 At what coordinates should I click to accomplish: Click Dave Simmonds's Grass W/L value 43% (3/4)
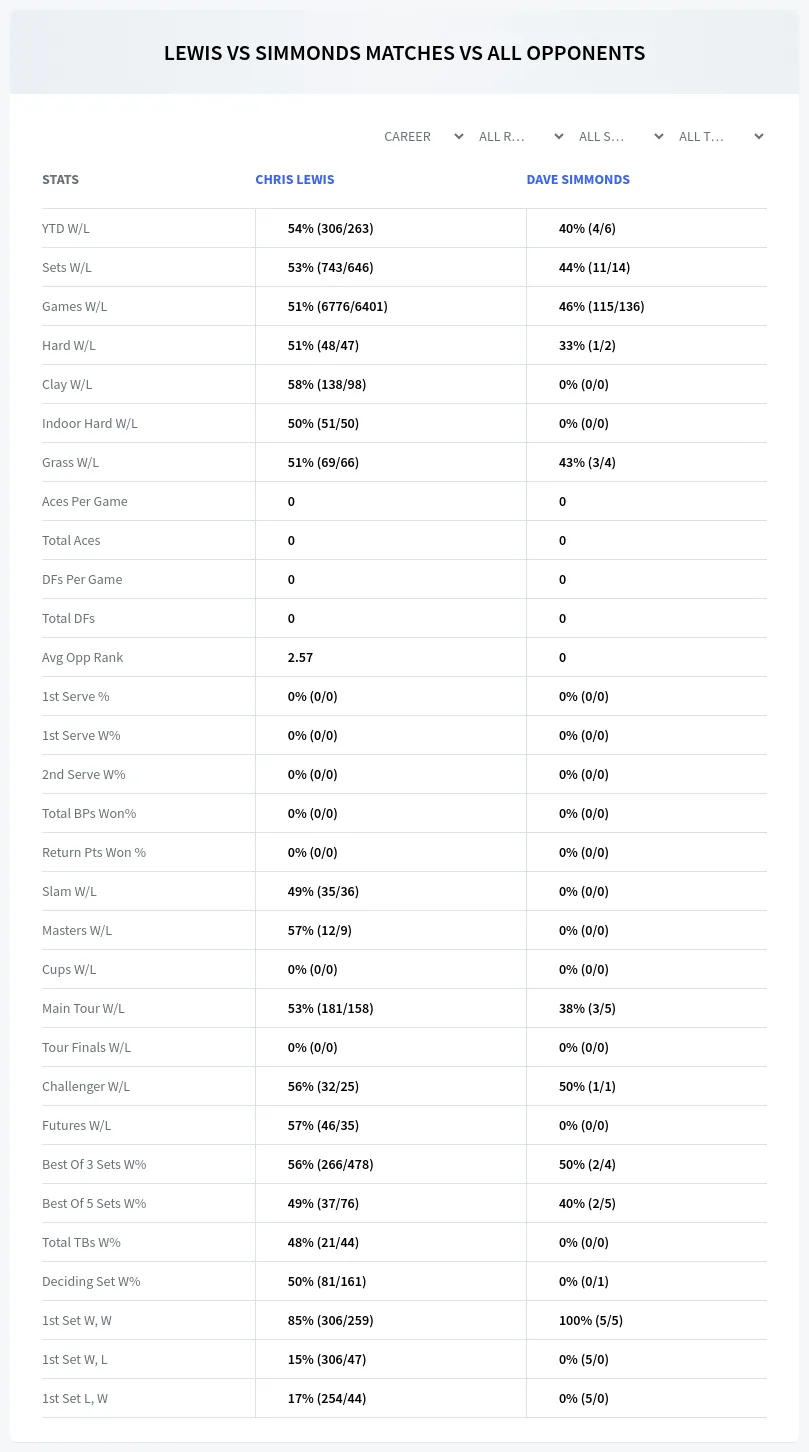(x=587, y=462)
